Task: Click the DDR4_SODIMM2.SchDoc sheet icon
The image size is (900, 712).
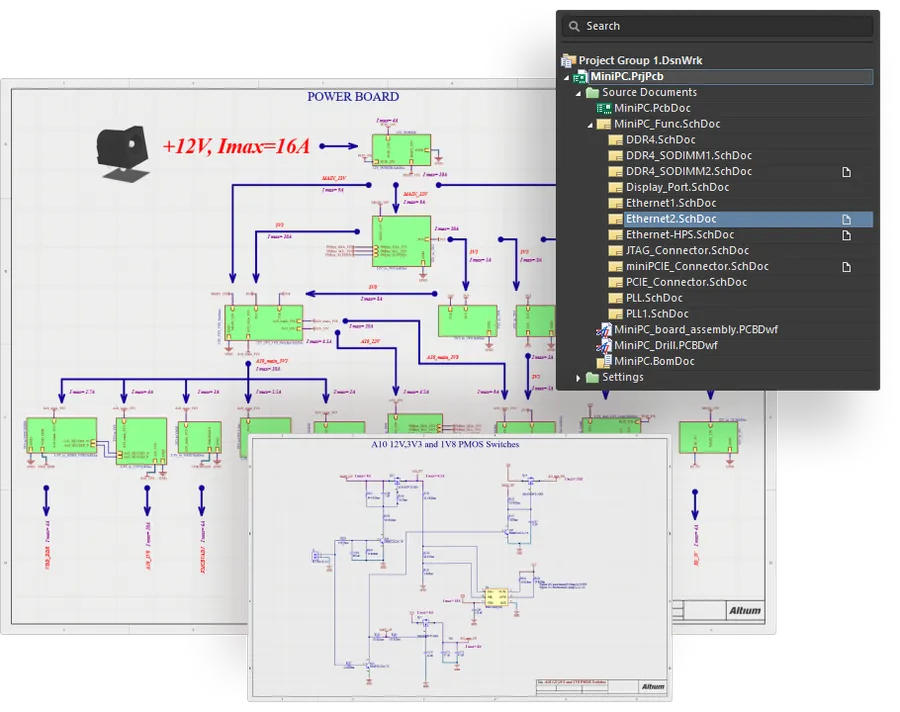Action: click(615, 171)
